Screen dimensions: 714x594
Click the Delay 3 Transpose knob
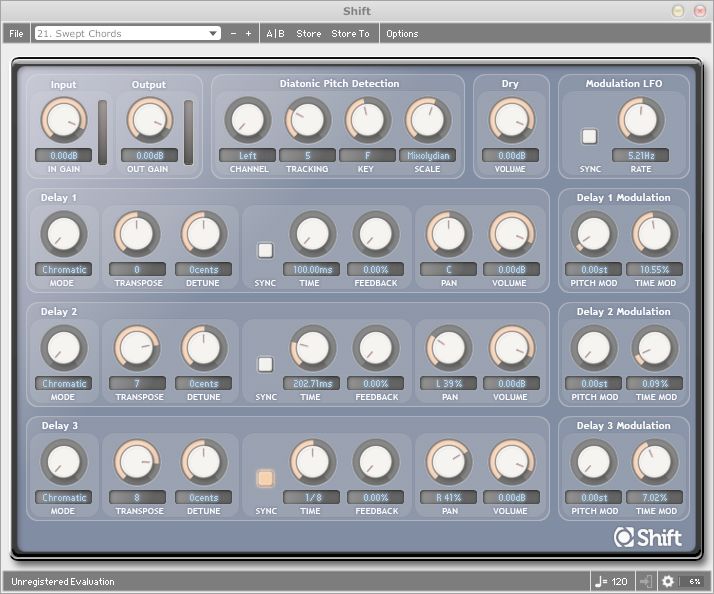coord(137,461)
